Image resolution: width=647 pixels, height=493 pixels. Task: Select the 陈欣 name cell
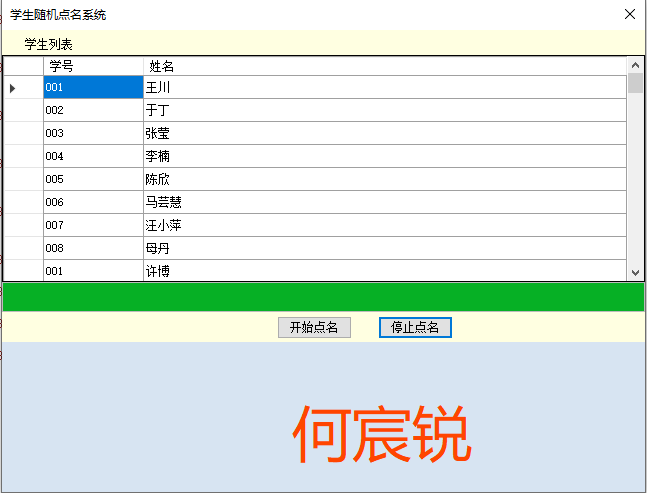point(385,179)
